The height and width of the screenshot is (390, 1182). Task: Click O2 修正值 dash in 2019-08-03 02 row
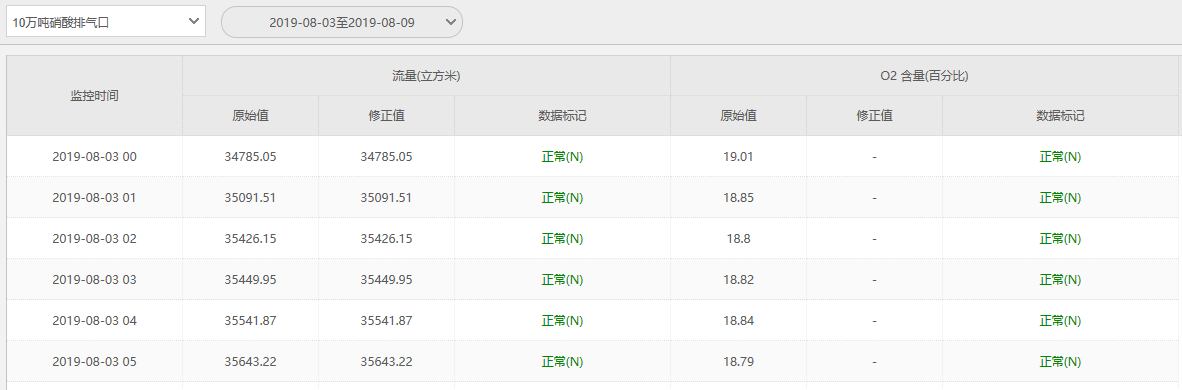tap(874, 238)
